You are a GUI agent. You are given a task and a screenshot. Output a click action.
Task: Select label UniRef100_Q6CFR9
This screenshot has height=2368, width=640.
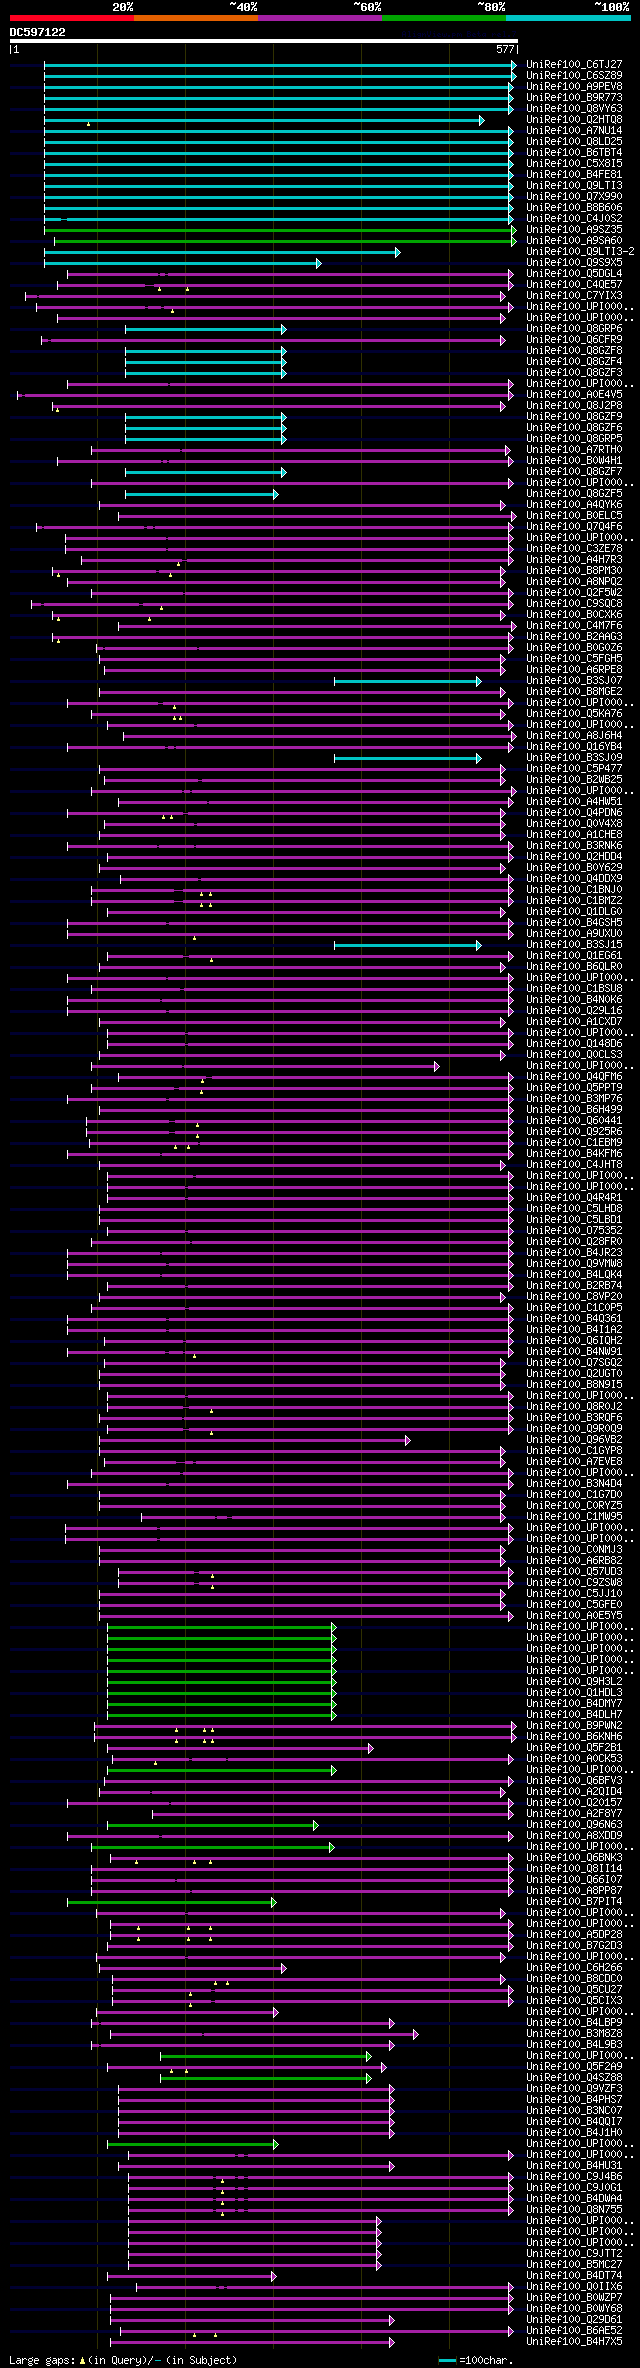[574, 339]
